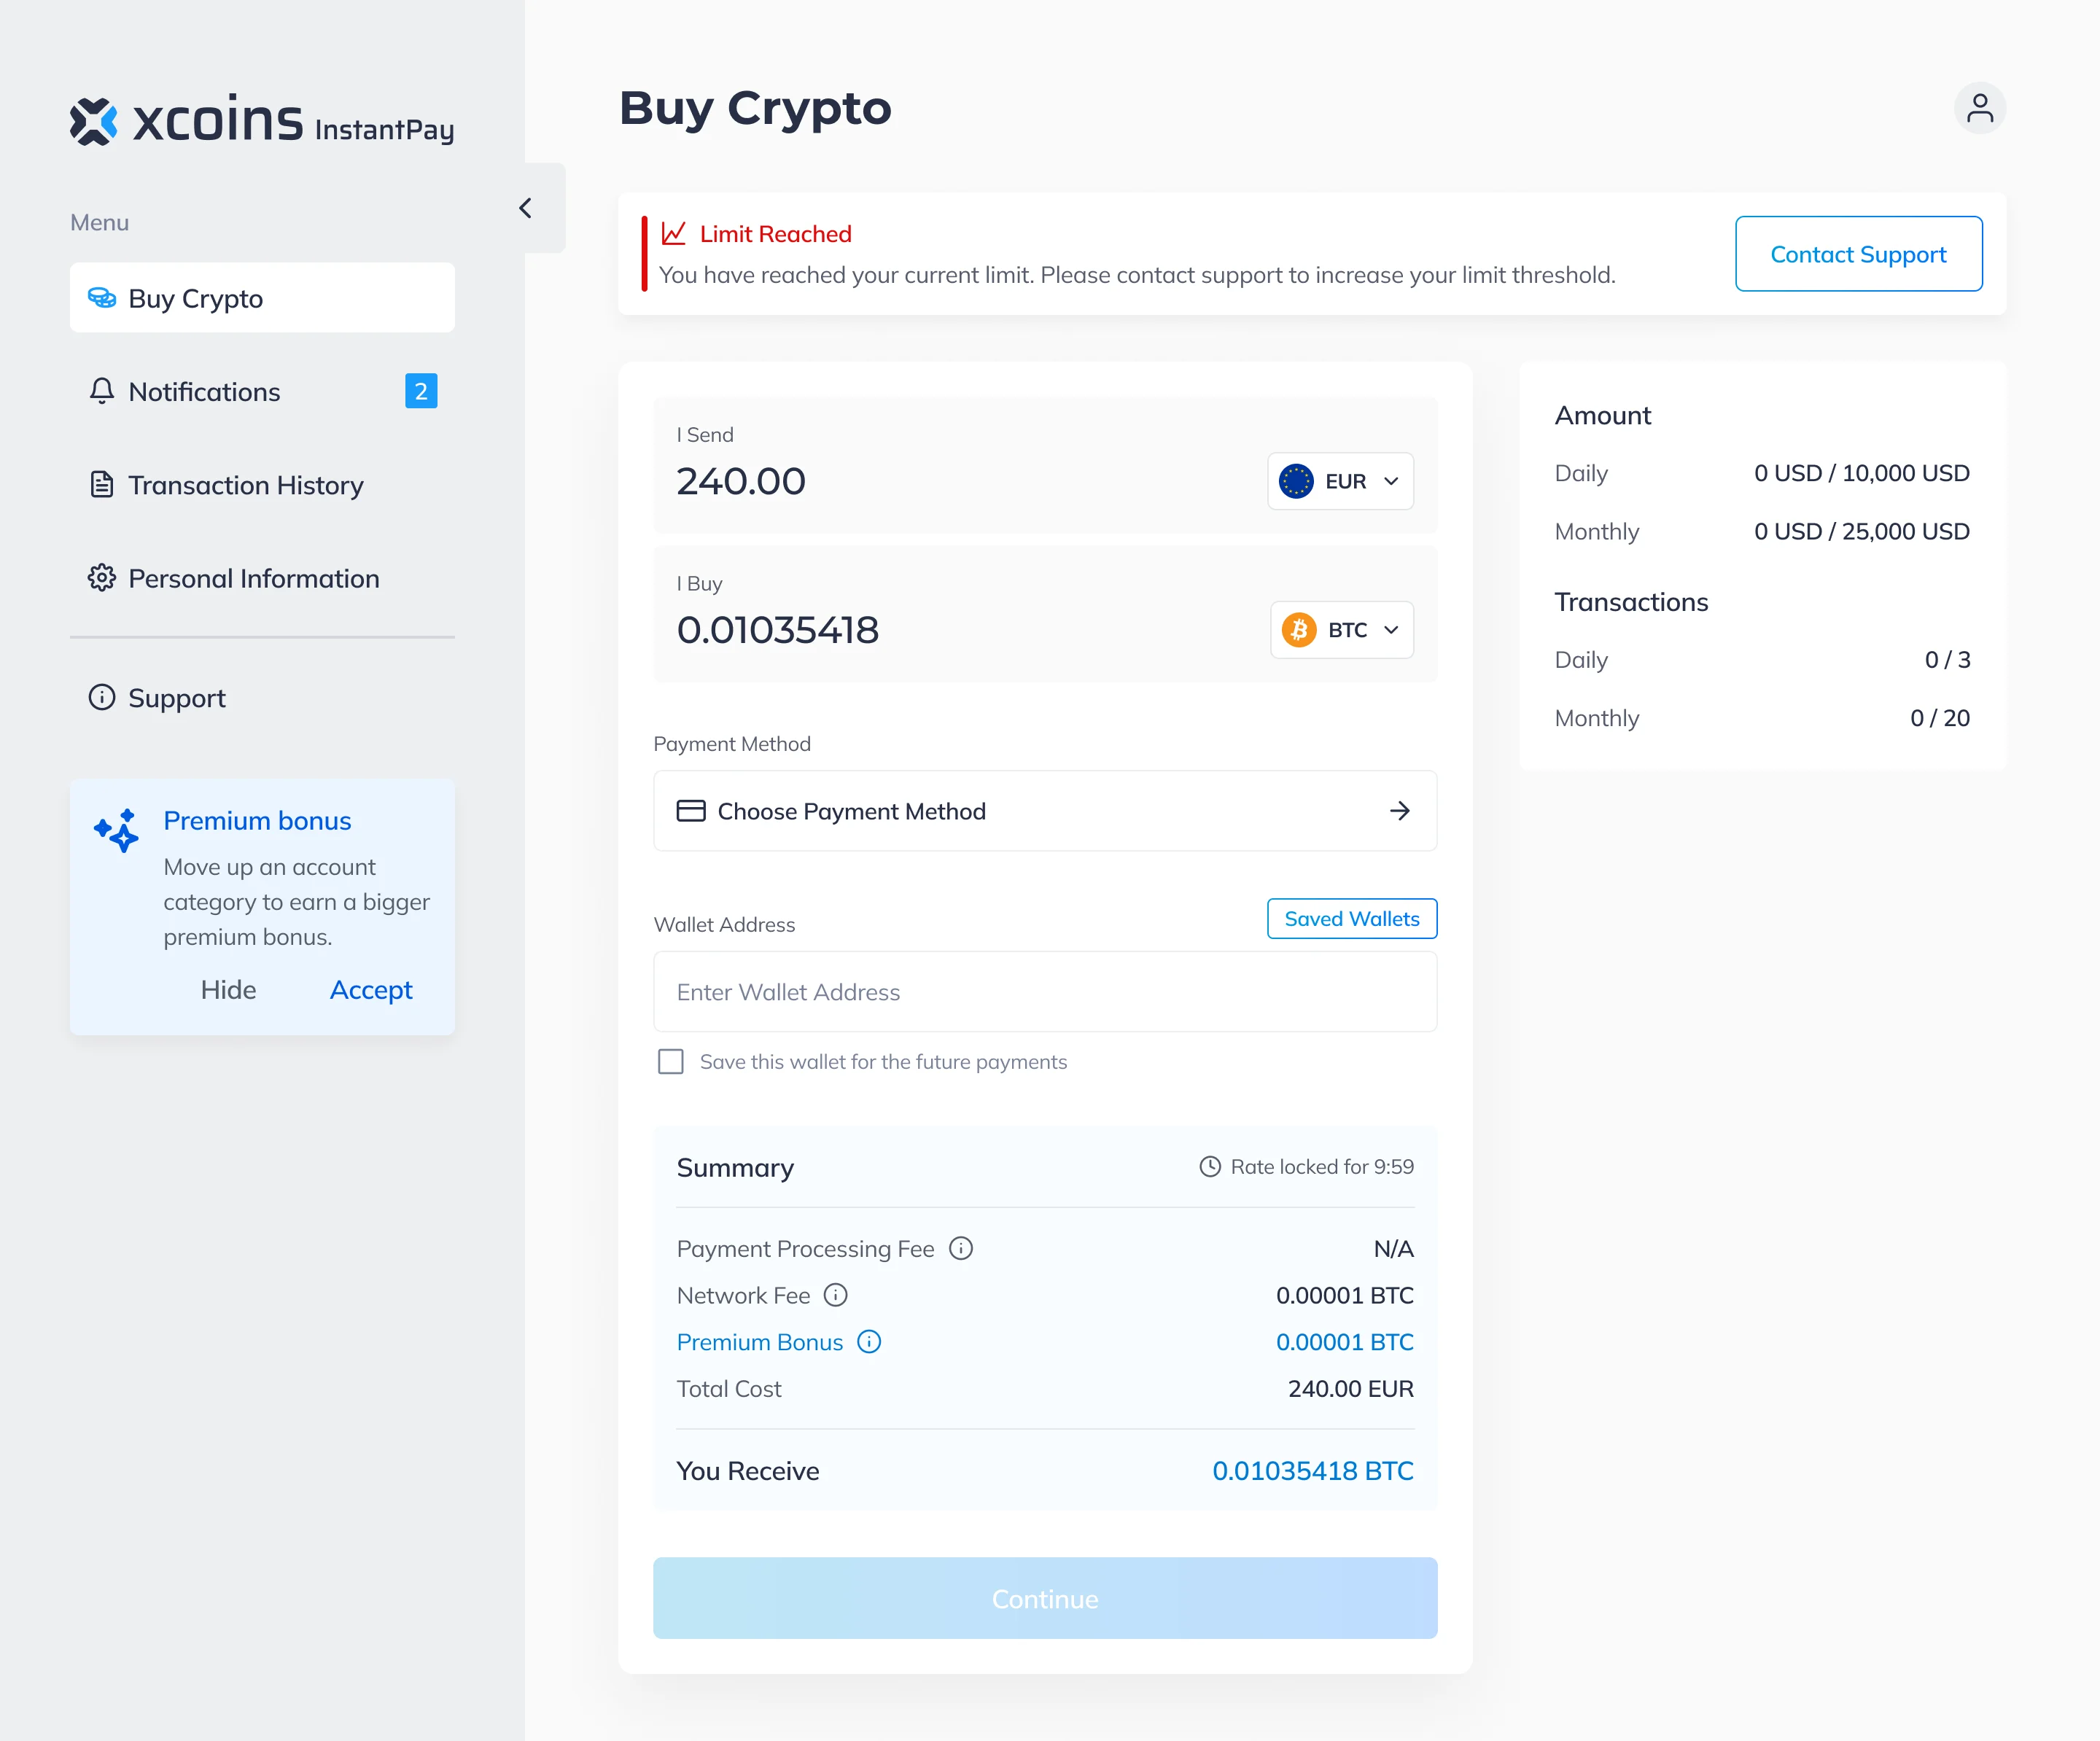Click monthly transactions value 0 / 20
The height and width of the screenshot is (1741, 2100).
tap(1940, 718)
